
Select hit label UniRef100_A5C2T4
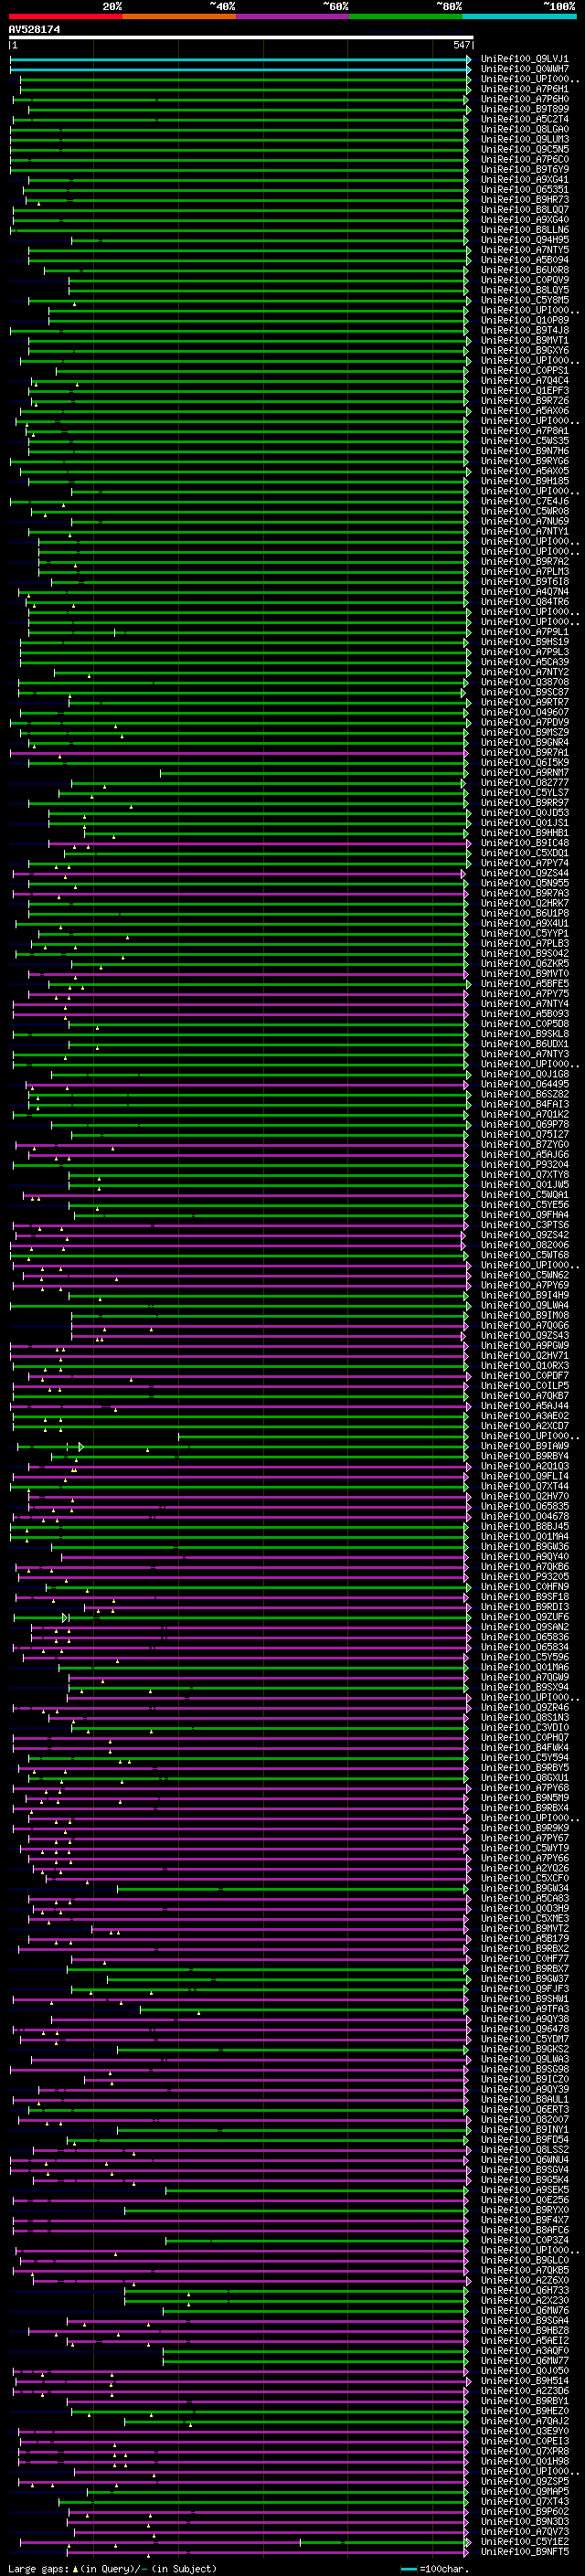(524, 119)
